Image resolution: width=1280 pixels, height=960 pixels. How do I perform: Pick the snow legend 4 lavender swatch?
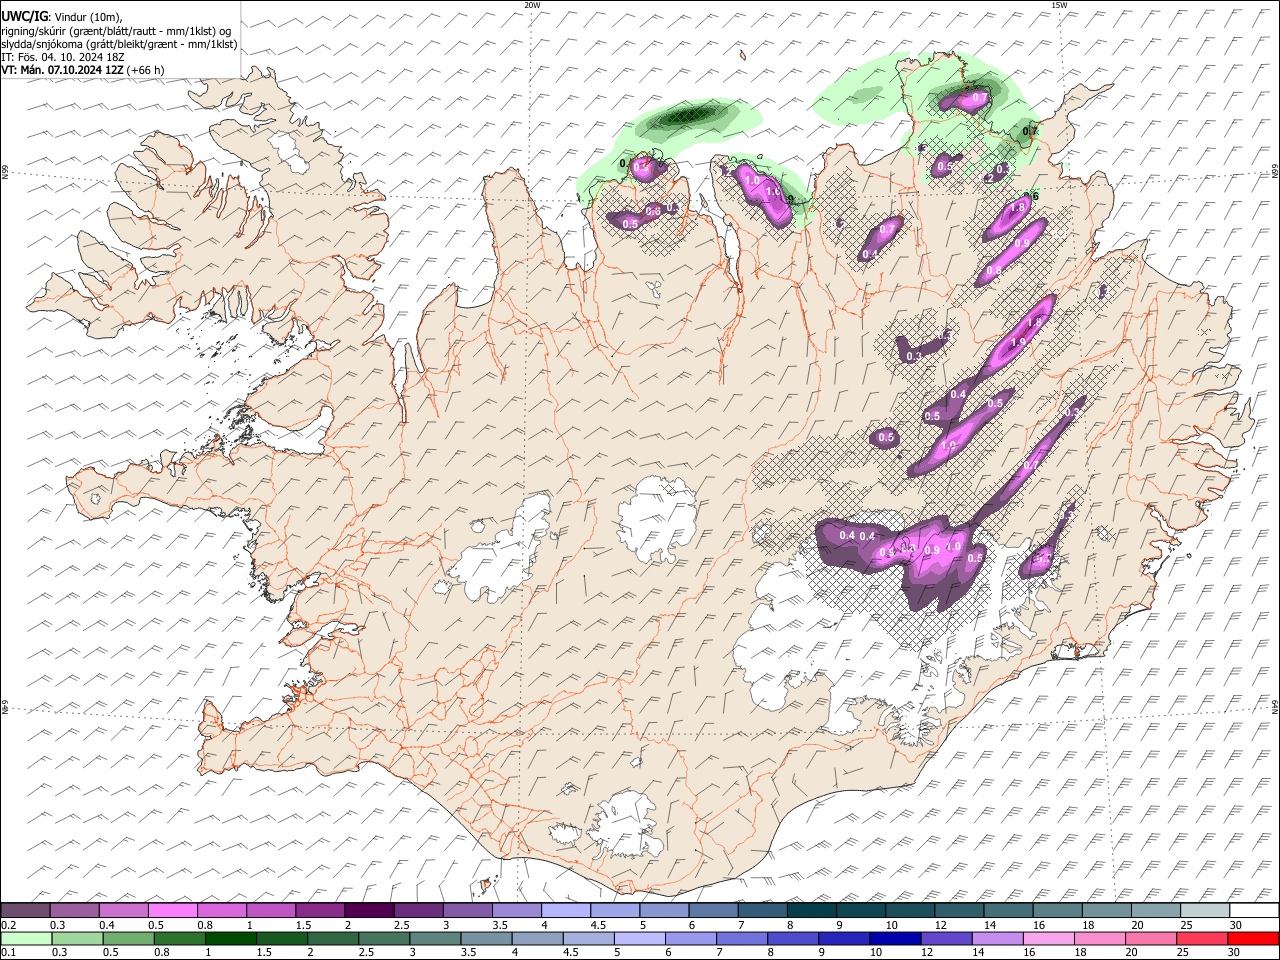click(566, 911)
